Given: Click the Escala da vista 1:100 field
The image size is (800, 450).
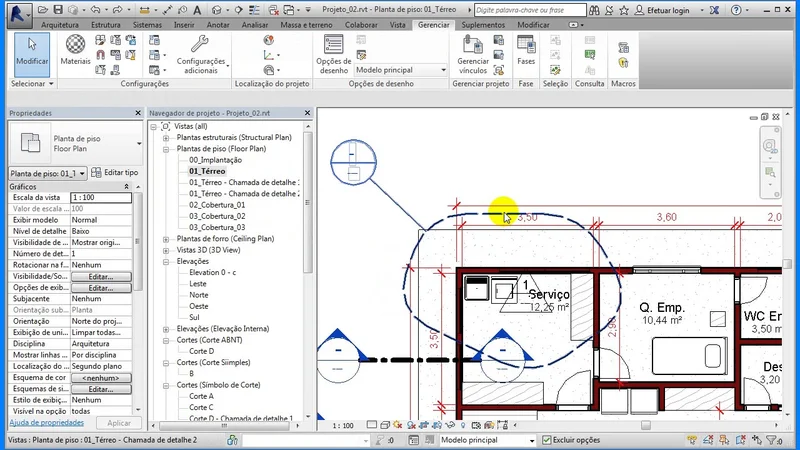Looking at the screenshot, I should point(102,198).
